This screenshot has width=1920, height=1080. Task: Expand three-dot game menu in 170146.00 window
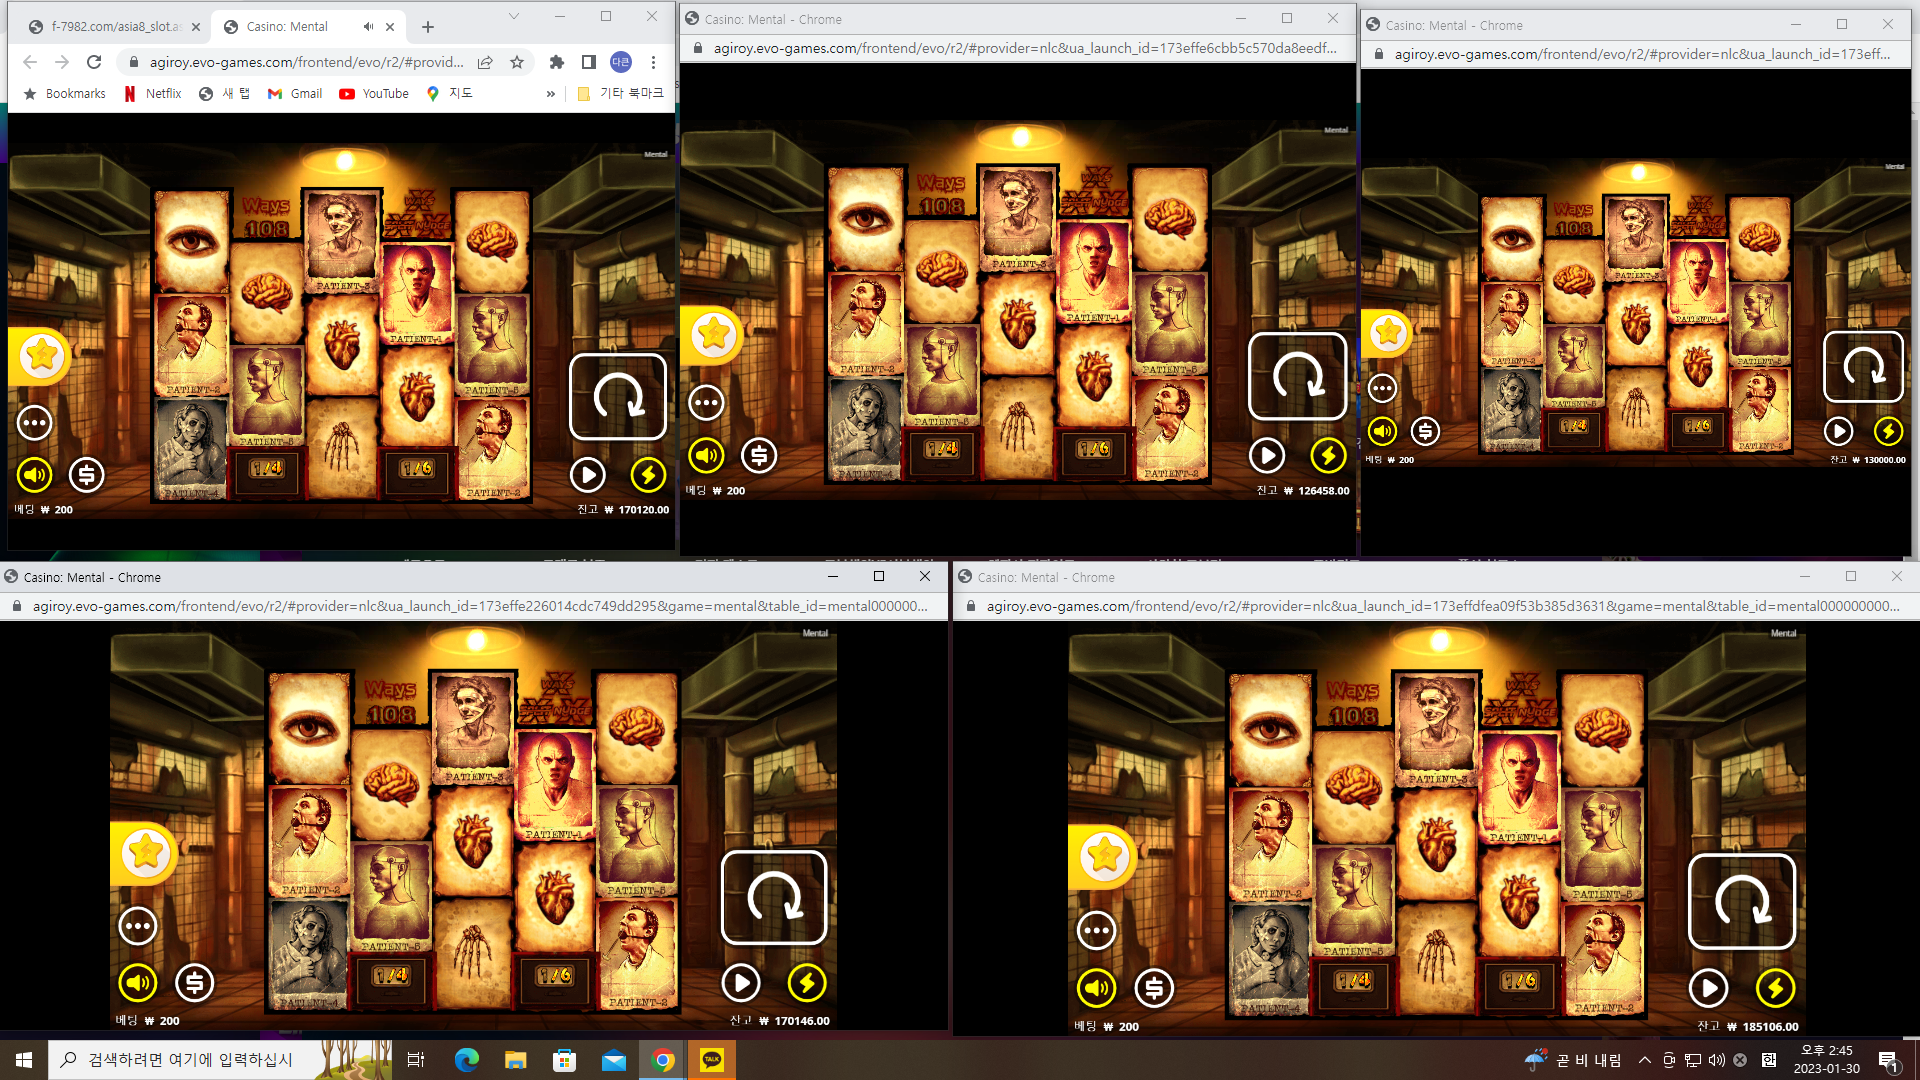(138, 926)
